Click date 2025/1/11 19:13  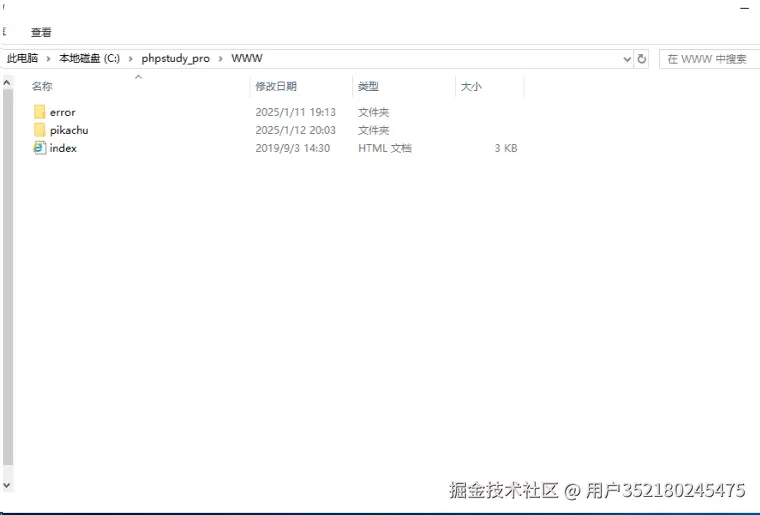point(295,112)
